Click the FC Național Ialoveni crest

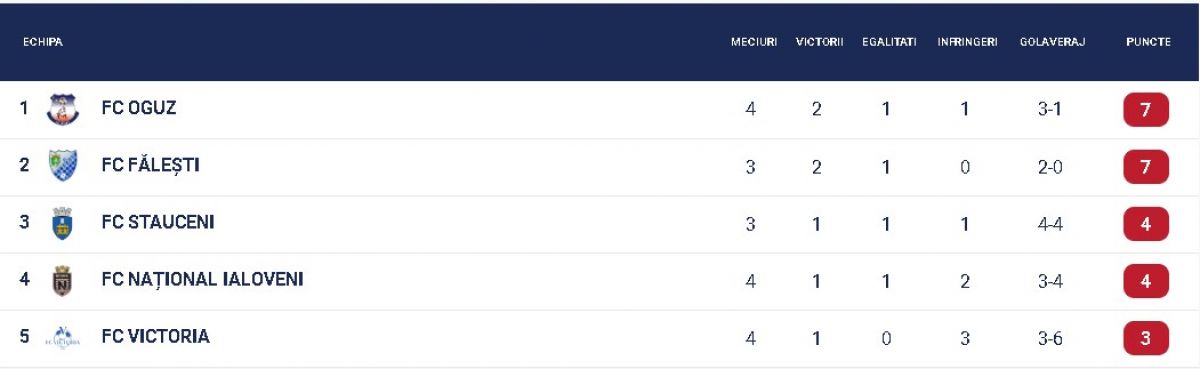click(x=63, y=280)
